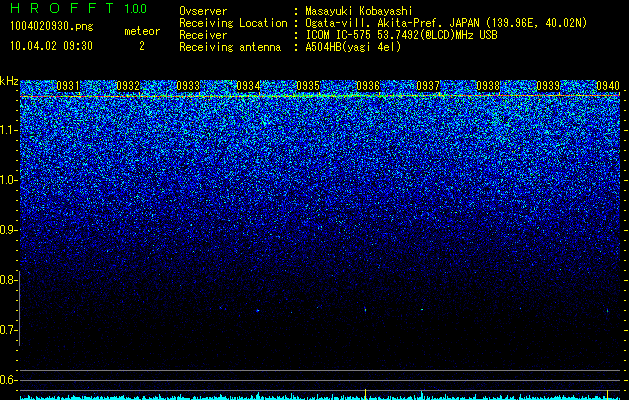This screenshot has width=629, height=400.
Task: Click the 0935 time marker
Action: pos(308,86)
